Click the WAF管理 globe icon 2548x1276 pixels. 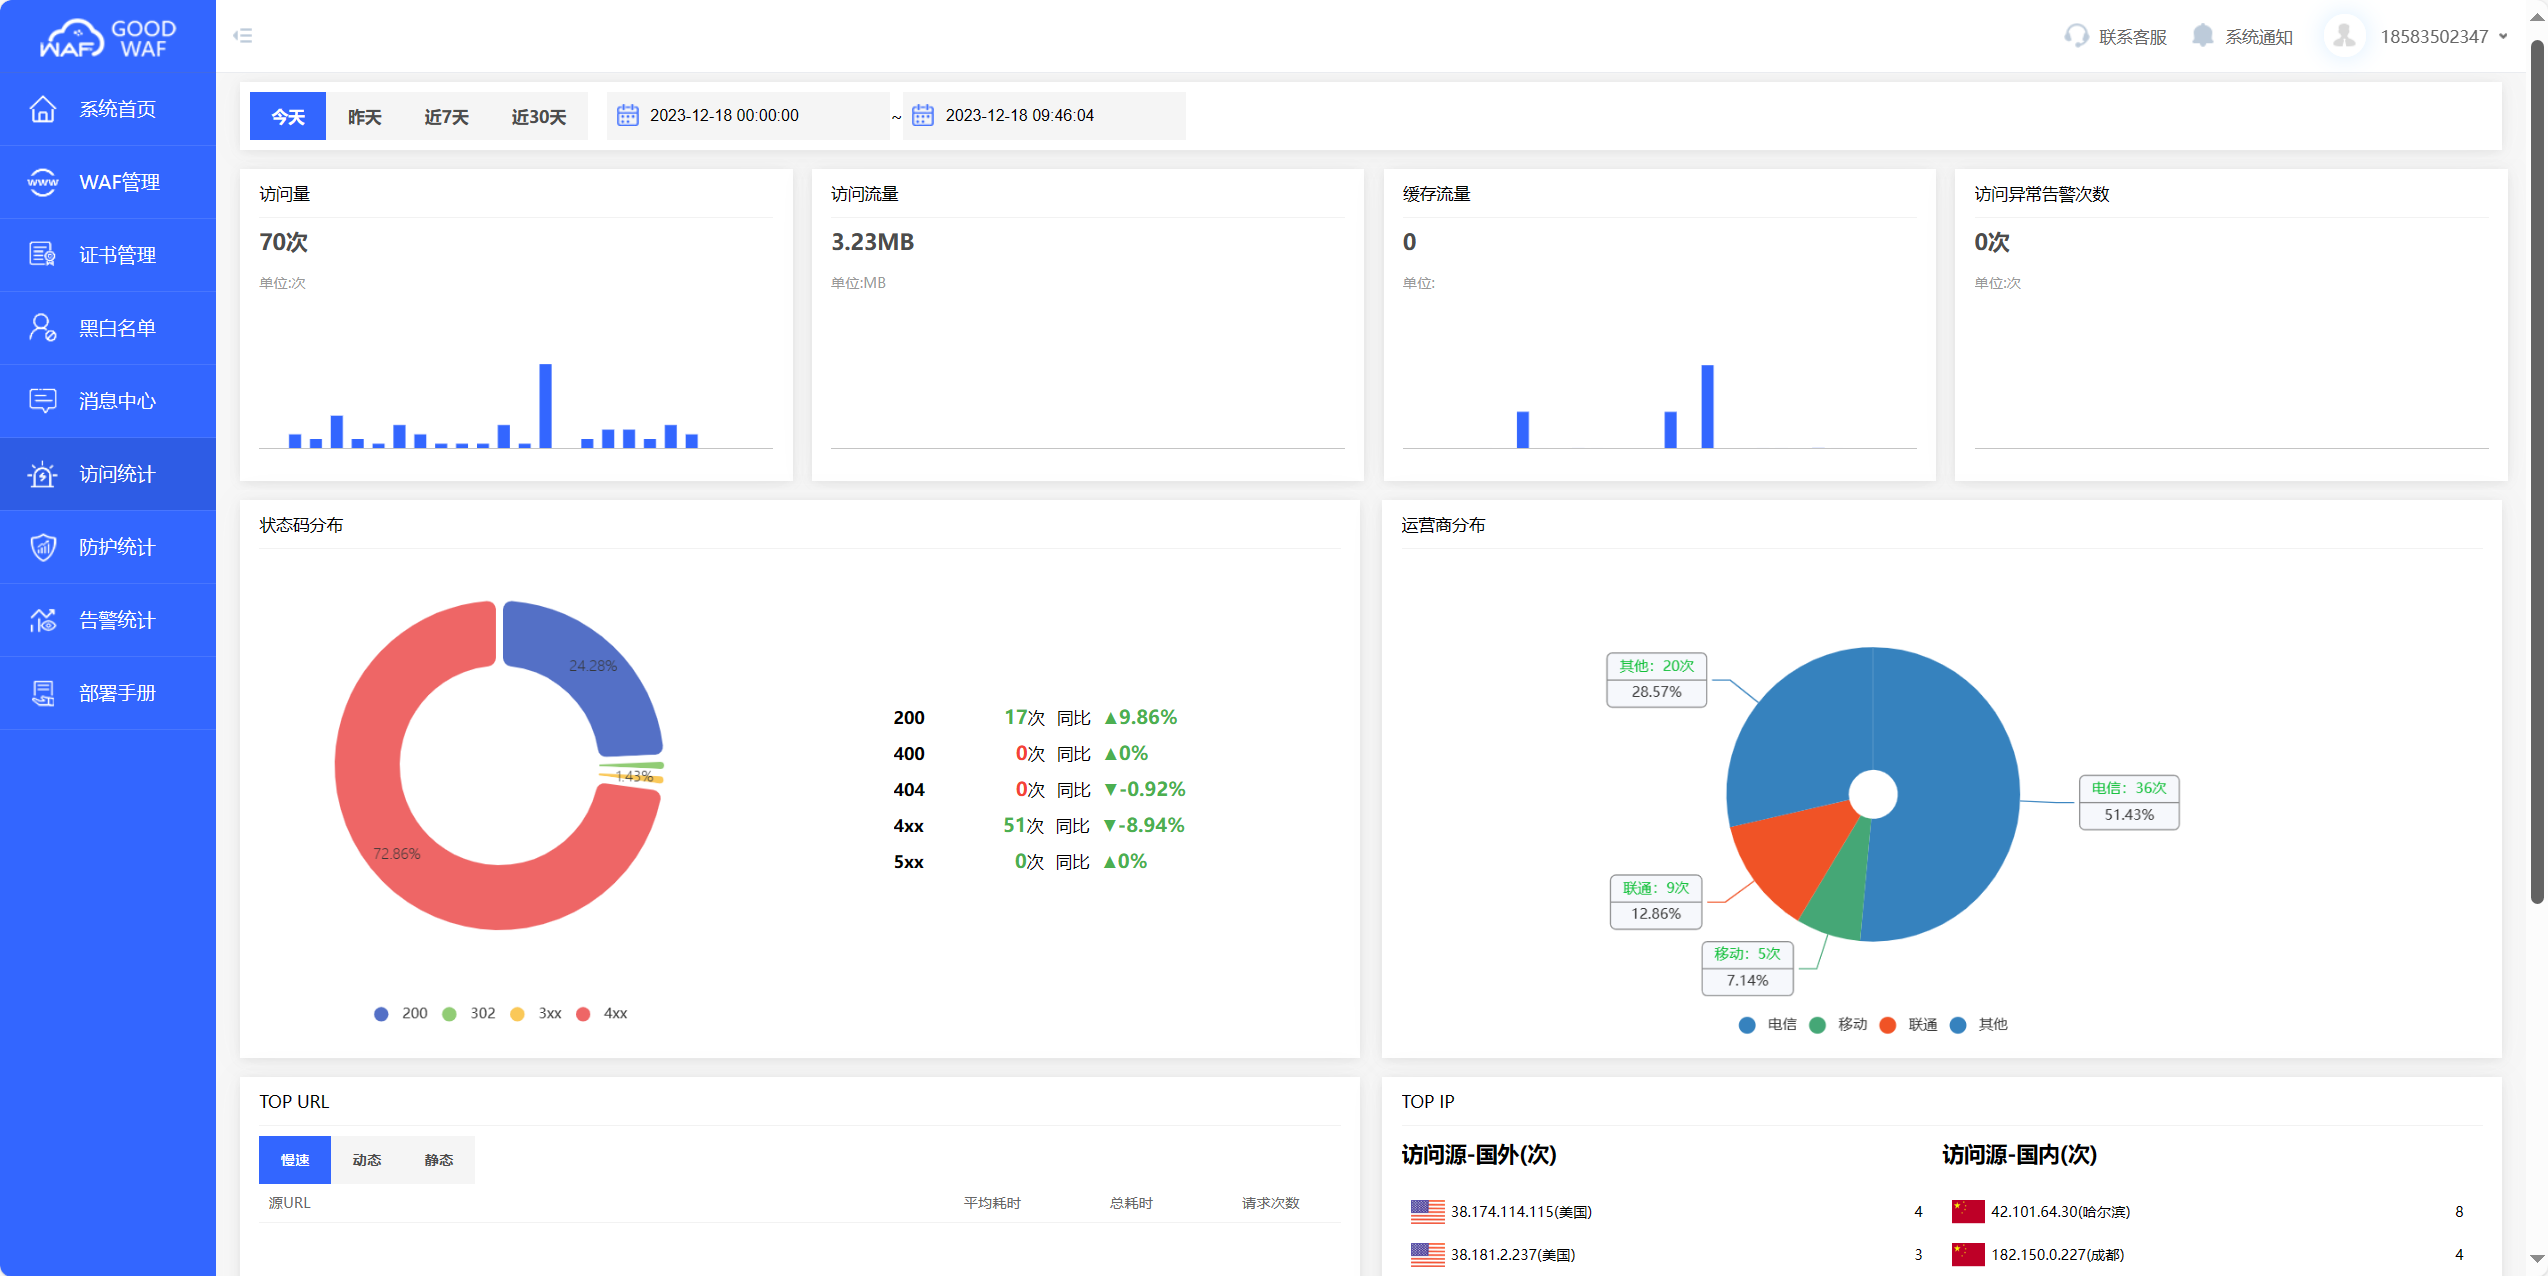(42, 182)
